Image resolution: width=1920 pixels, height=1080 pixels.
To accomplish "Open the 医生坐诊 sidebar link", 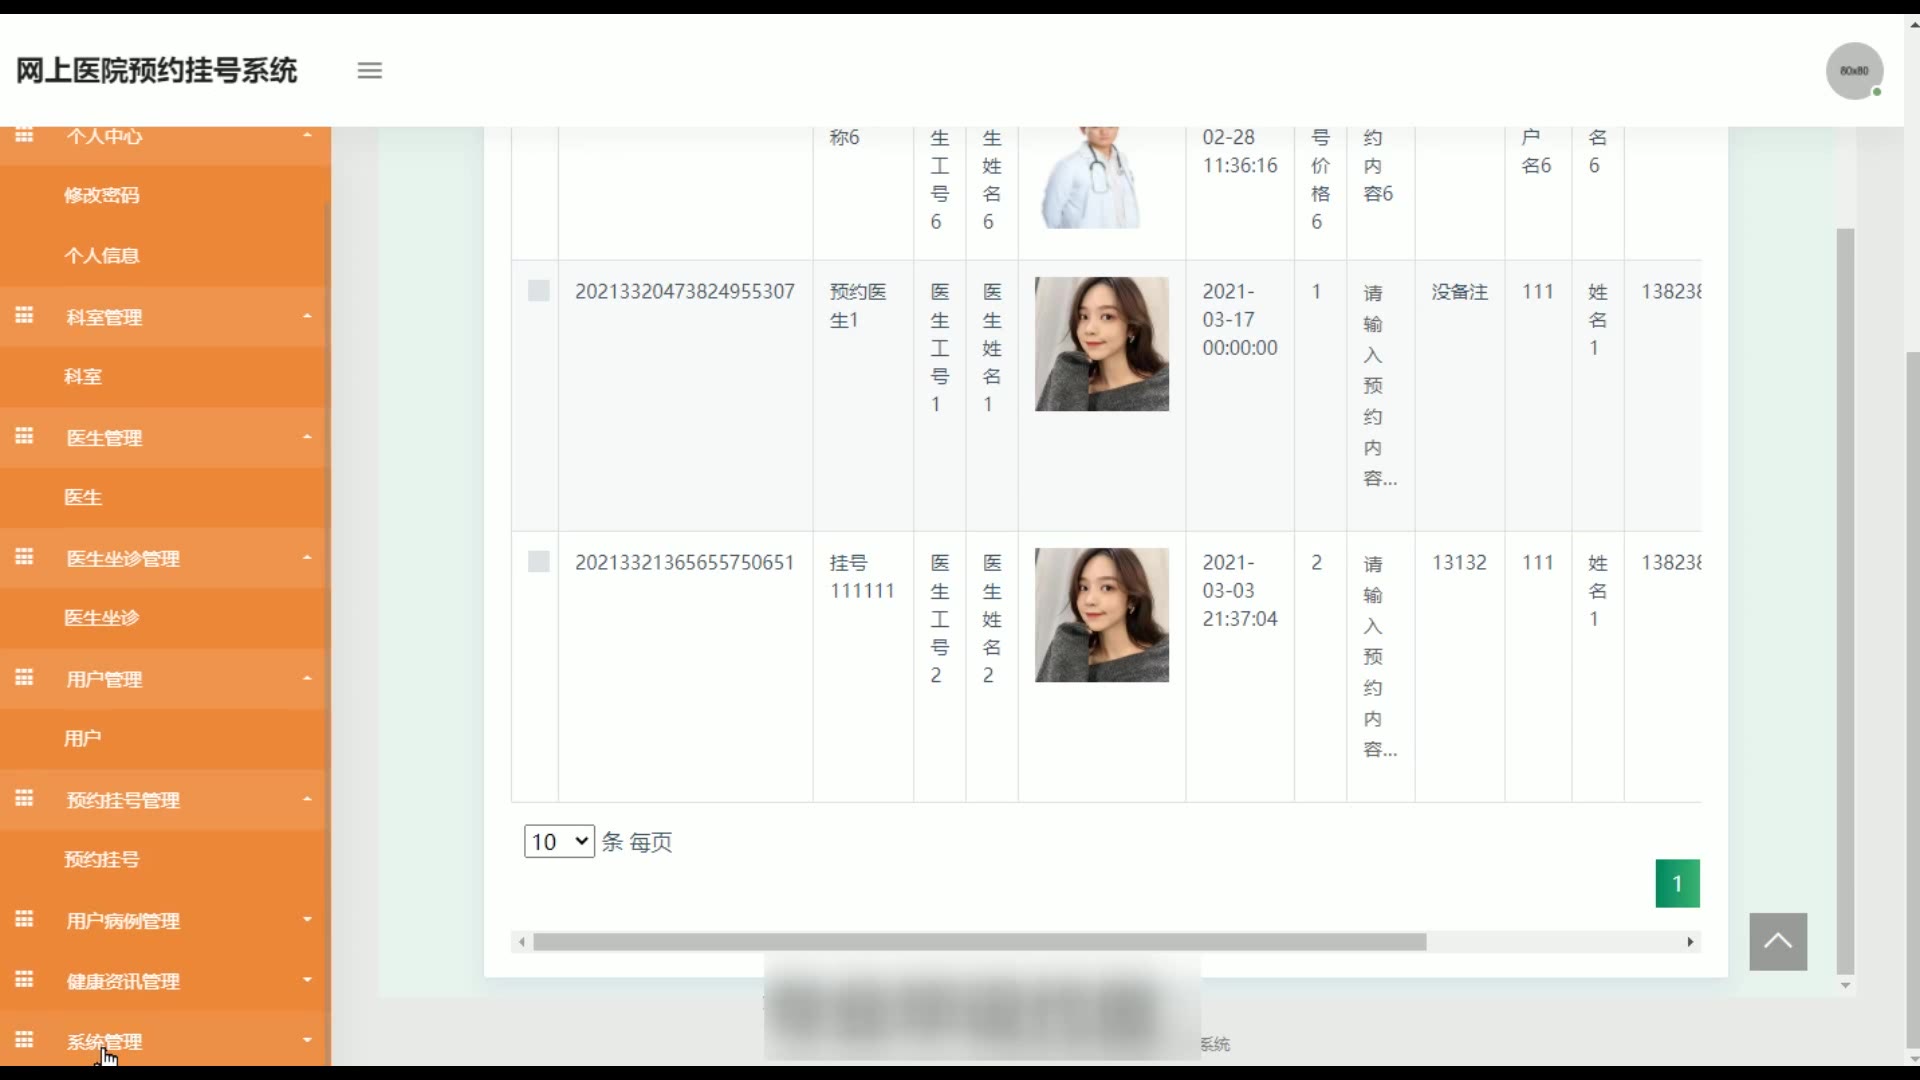I will 102,618.
